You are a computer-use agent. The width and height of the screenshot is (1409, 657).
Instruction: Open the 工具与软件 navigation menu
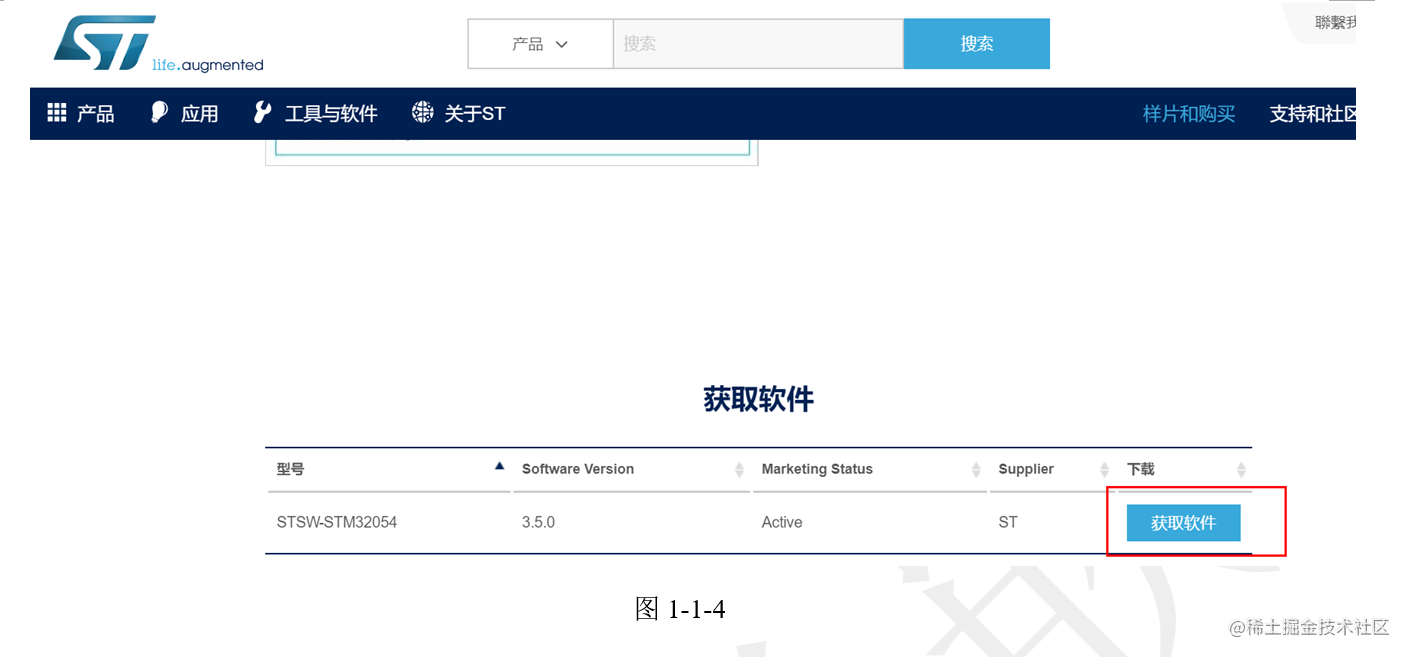(315, 114)
